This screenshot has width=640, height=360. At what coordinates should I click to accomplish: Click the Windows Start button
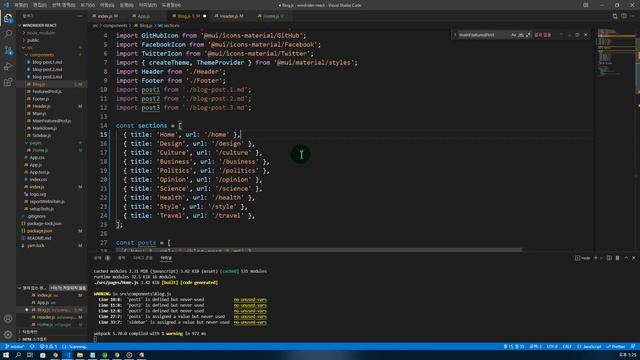tap(6, 355)
